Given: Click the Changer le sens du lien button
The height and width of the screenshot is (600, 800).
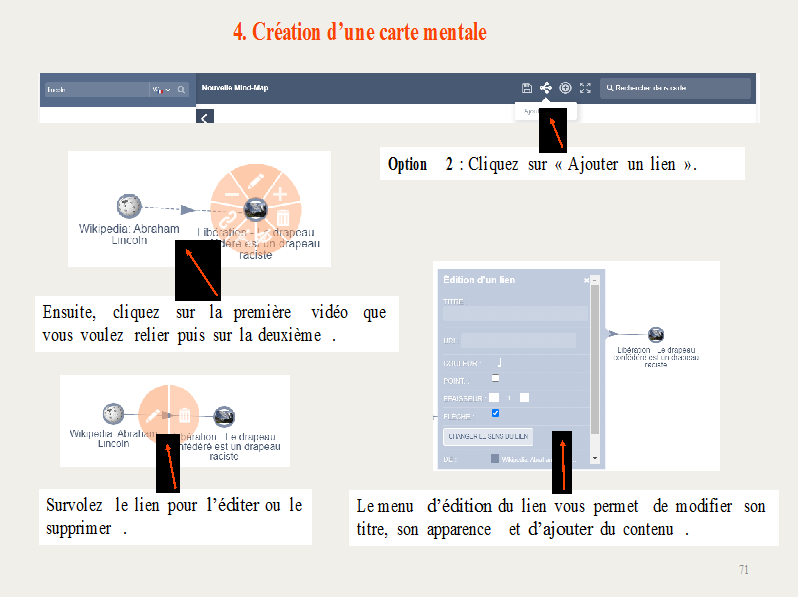Looking at the screenshot, I should 488,437.
